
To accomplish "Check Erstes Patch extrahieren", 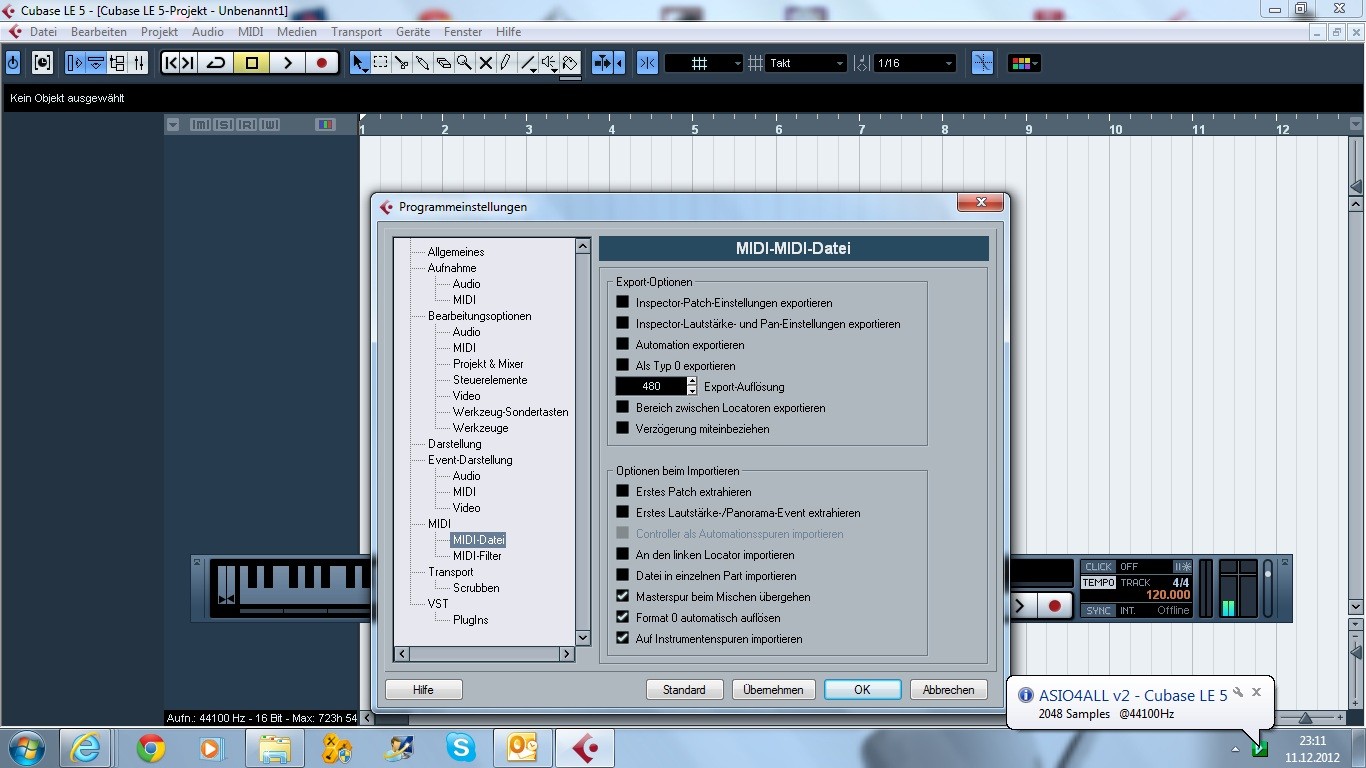I will (623, 491).
